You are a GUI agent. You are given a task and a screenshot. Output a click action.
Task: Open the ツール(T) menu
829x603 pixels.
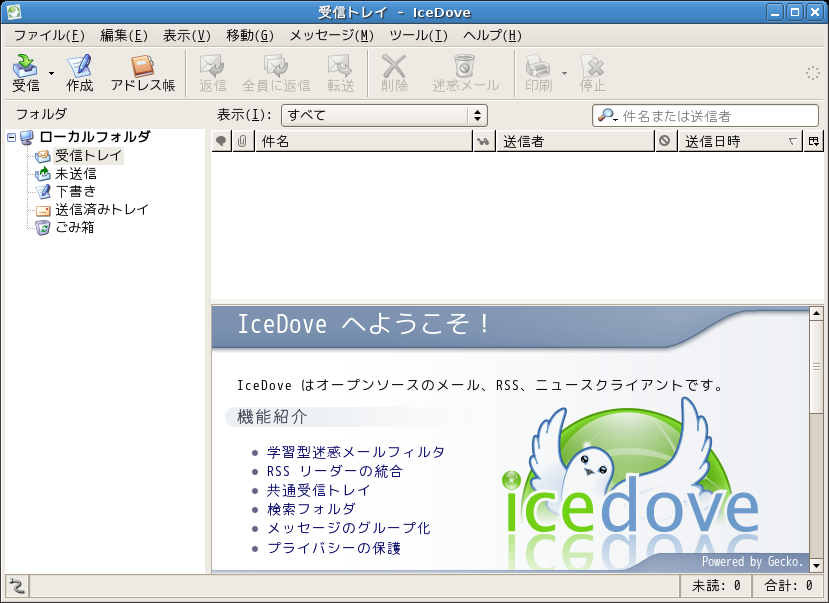click(418, 35)
